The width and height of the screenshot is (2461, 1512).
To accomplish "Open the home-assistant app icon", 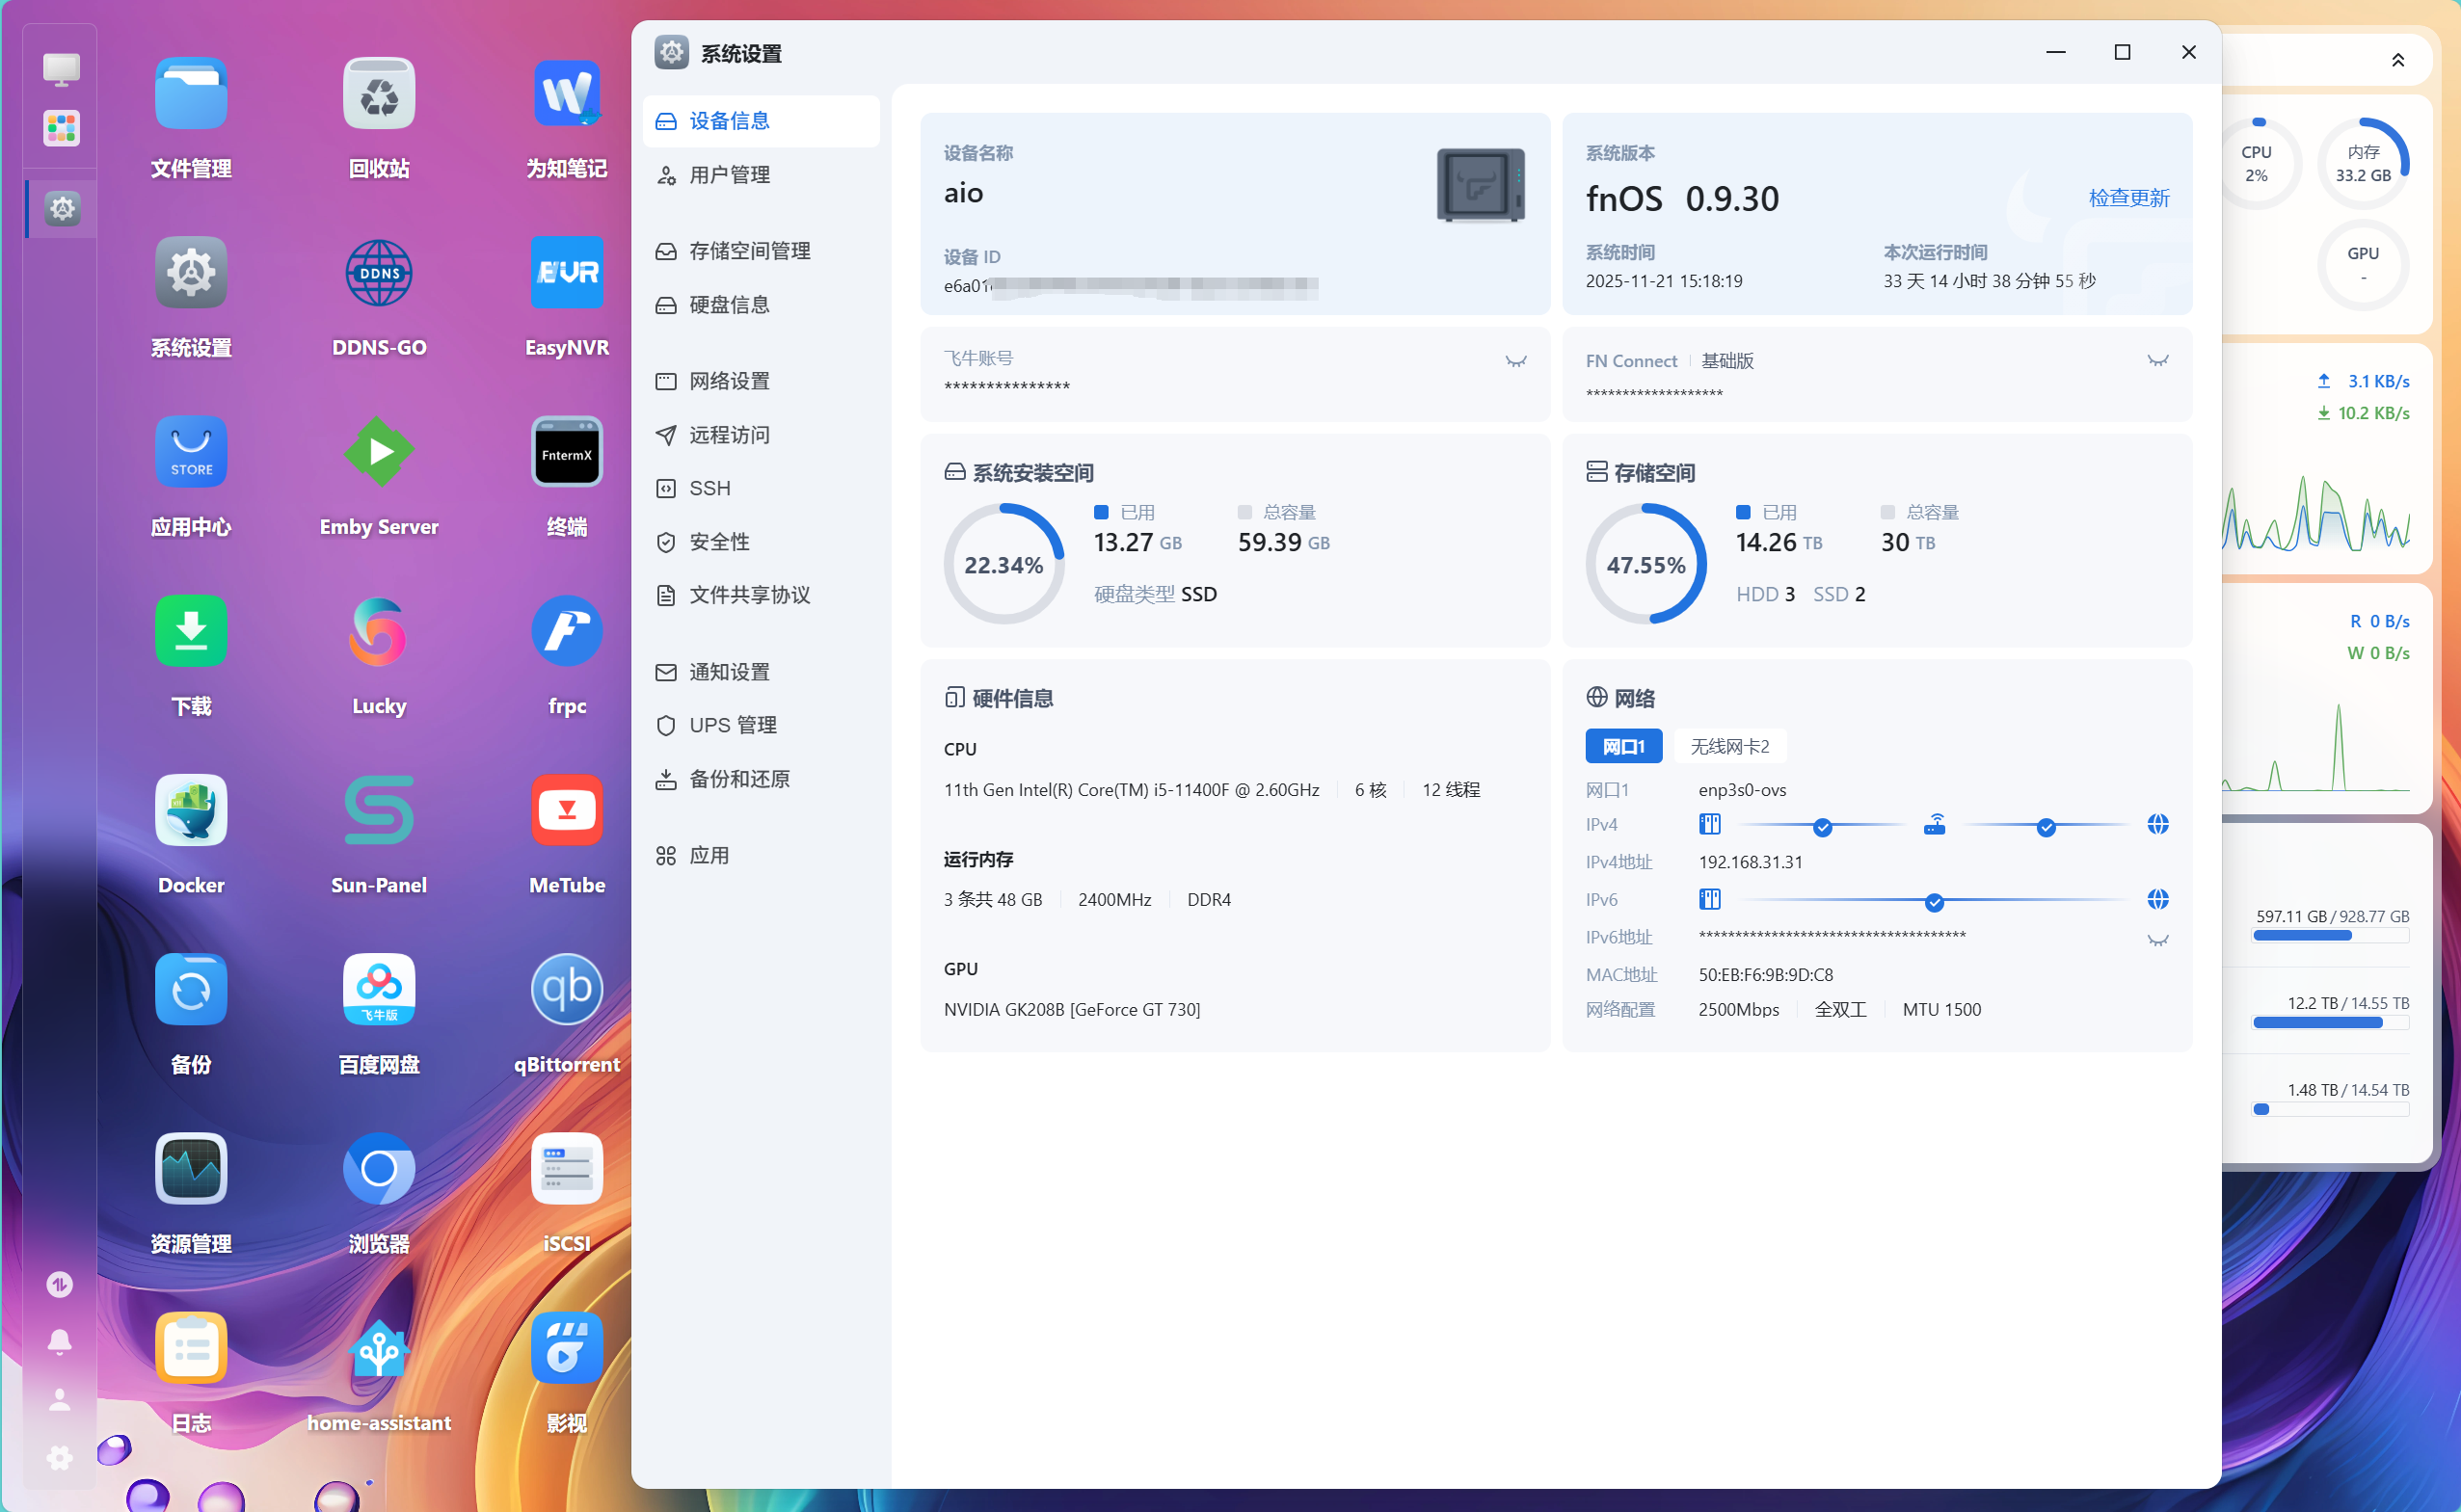I will tap(378, 1348).
